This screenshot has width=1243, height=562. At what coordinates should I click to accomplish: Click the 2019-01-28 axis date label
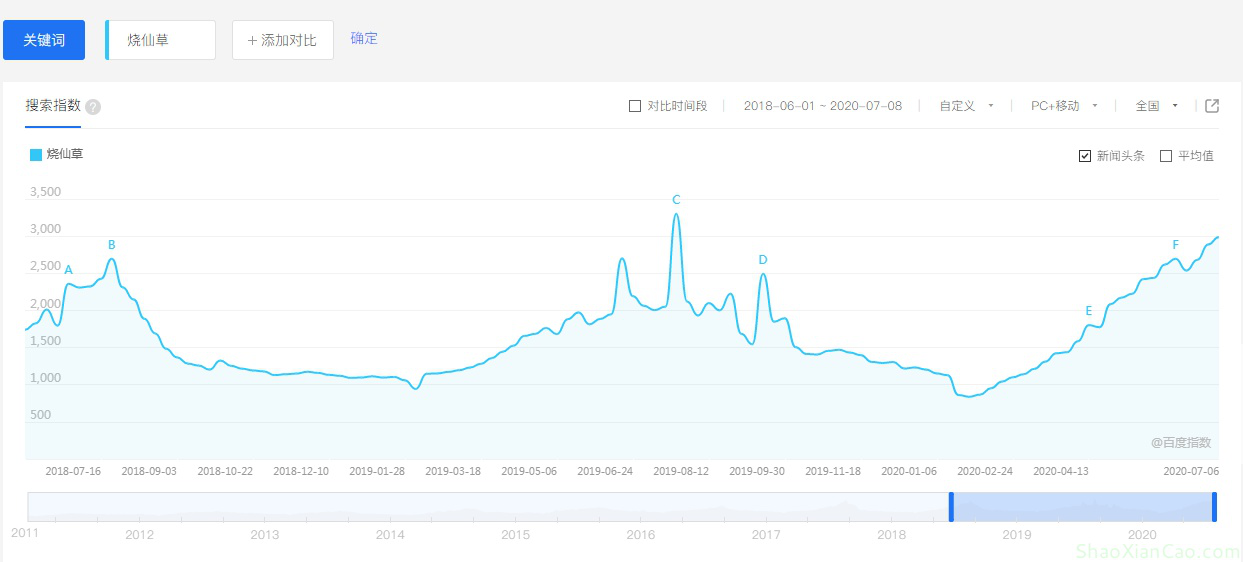[377, 471]
